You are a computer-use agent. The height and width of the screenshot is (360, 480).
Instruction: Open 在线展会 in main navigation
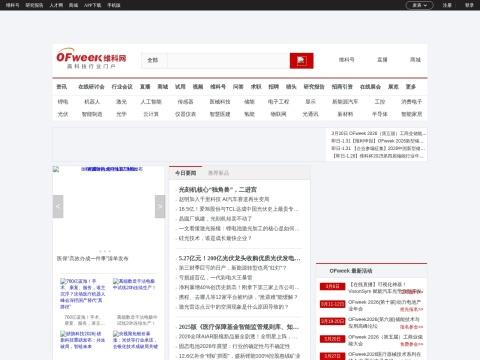370,87
